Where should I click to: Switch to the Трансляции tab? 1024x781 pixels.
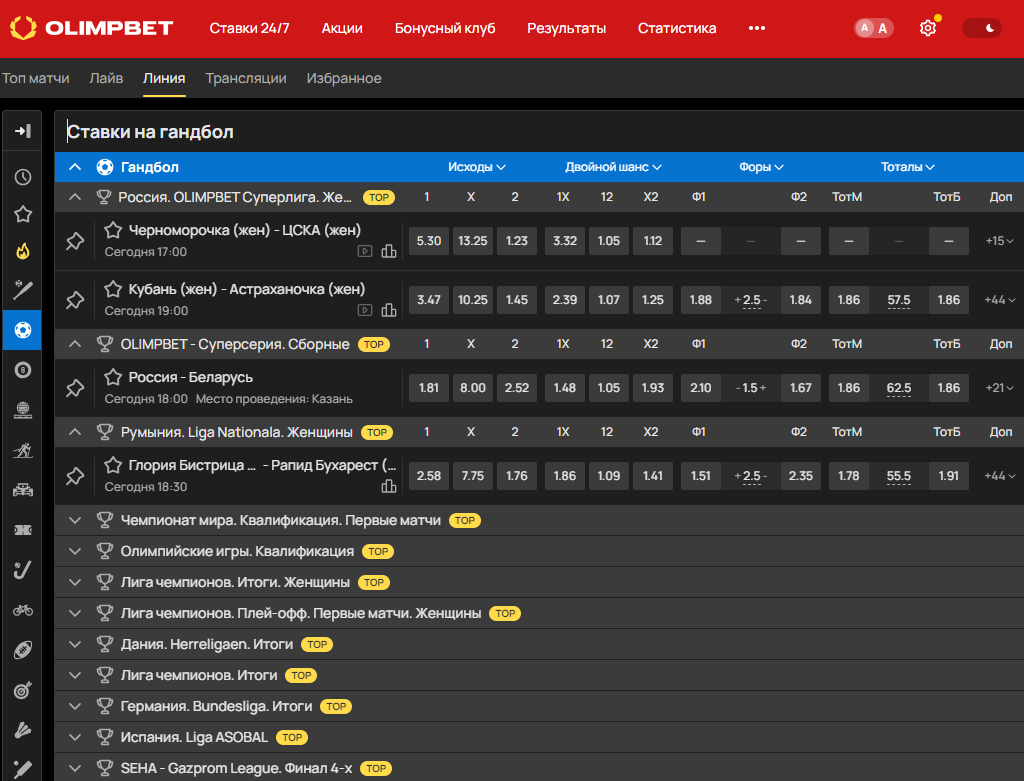[246, 78]
